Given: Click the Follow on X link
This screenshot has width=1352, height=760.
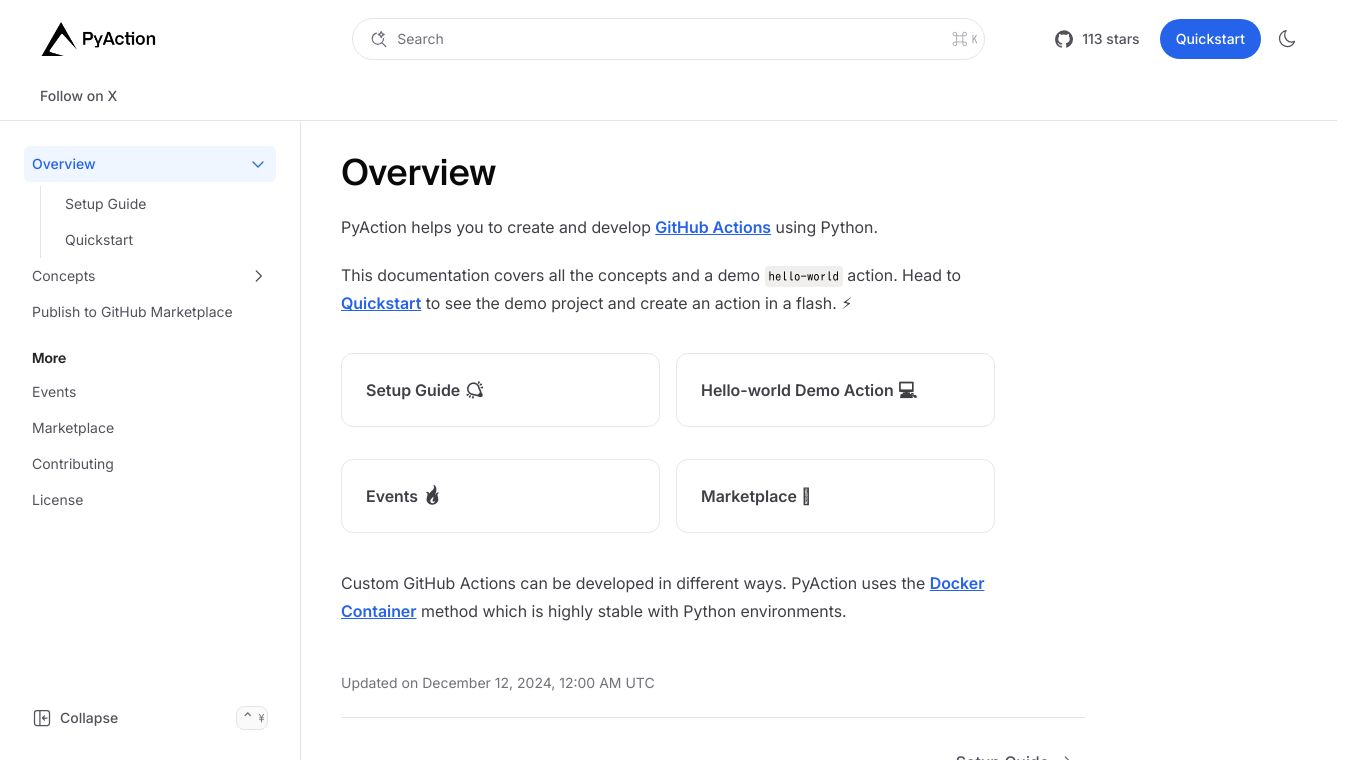Looking at the screenshot, I should [x=78, y=96].
